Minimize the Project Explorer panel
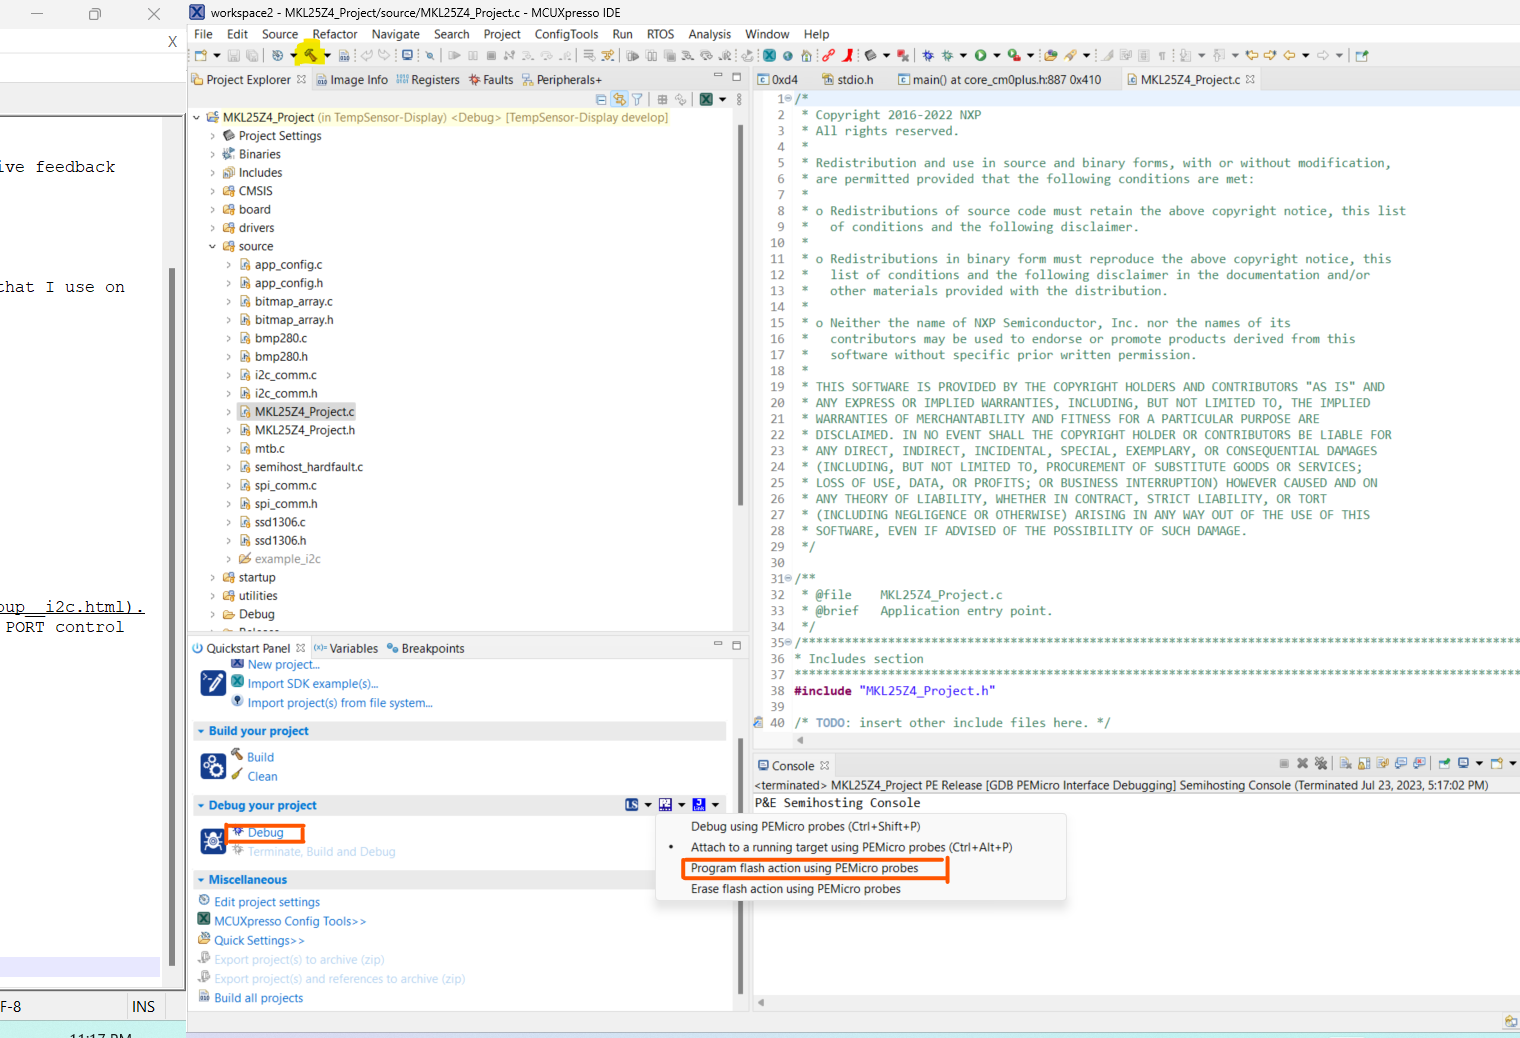The height and width of the screenshot is (1038, 1520). [x=717, y=76]
